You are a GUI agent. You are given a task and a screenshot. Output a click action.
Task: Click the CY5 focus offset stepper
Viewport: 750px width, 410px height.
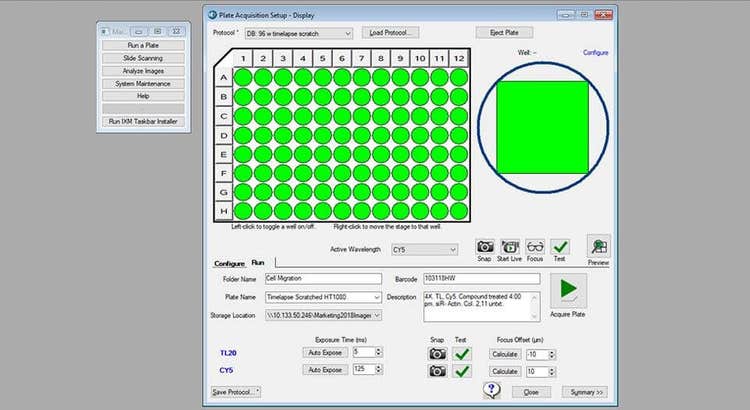(x=551, y=372)
